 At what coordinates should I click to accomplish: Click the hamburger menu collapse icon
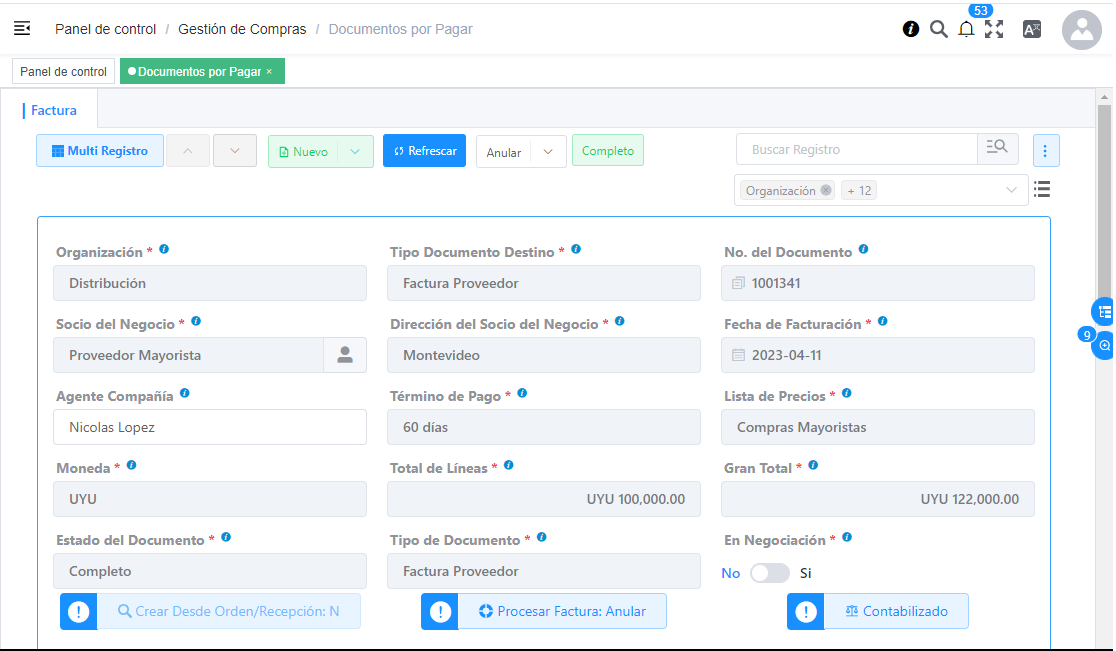pyautogui.click(x=22, y=29)
